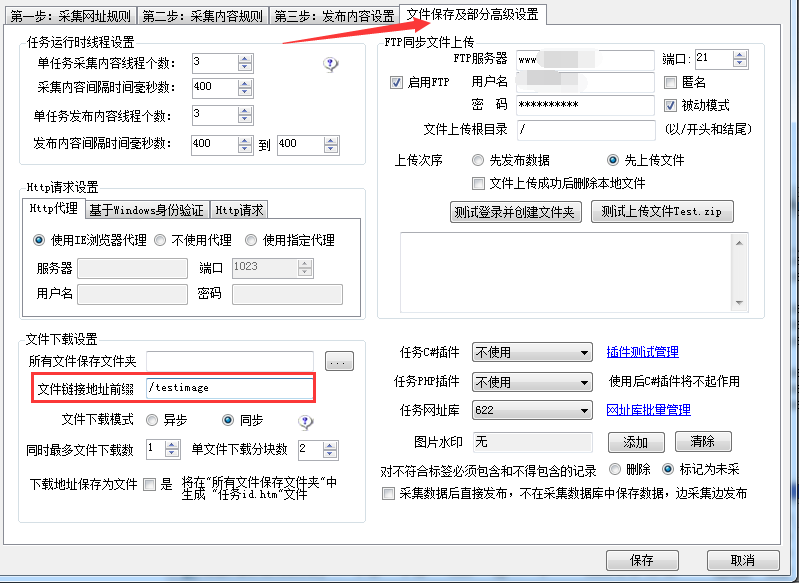Open the 插件测试管理 link
Screen dimensions: 799x583
click(x=643, y=352)
